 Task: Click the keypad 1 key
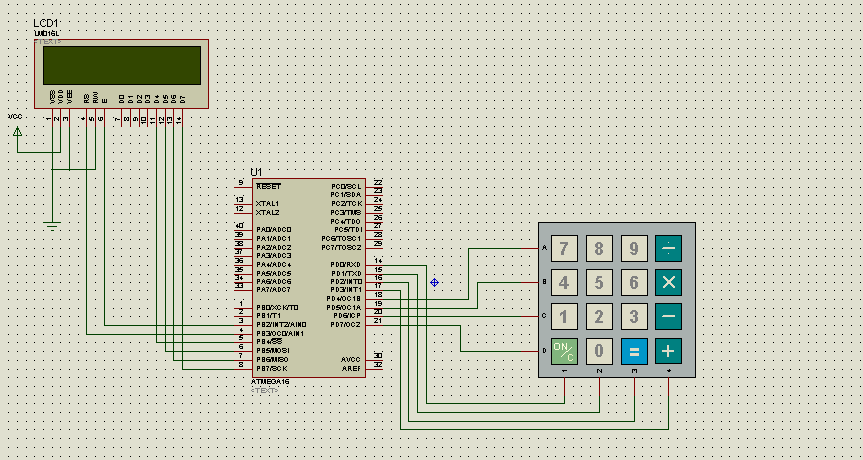564,317
